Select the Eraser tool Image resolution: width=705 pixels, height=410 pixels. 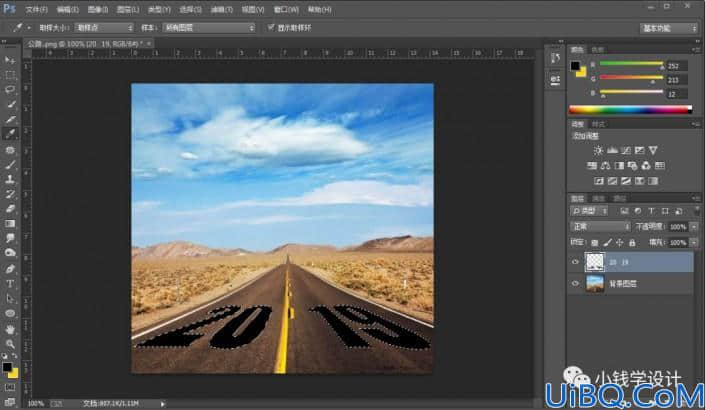coord(10,209)
